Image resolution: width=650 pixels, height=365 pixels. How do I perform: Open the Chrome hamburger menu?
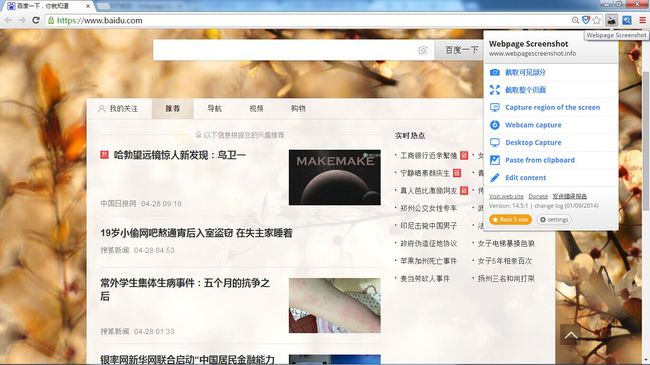click(x=642, y=20)
